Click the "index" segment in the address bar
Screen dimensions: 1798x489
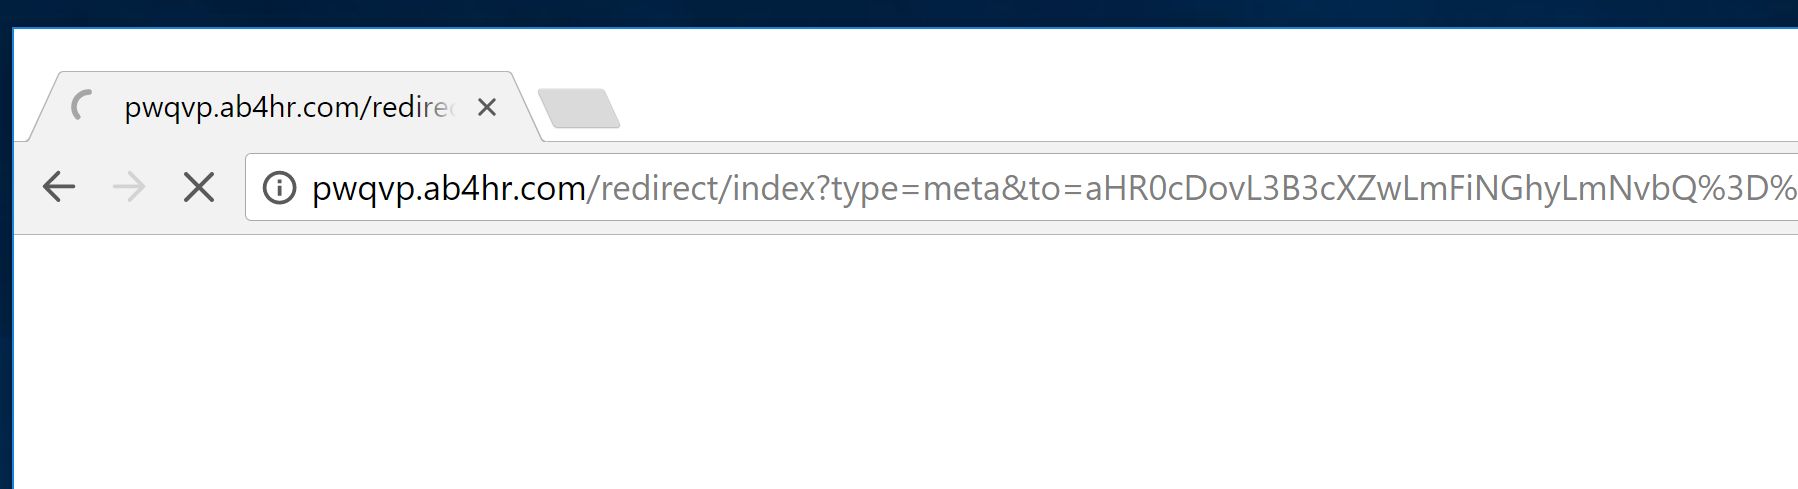click(773, 188)
